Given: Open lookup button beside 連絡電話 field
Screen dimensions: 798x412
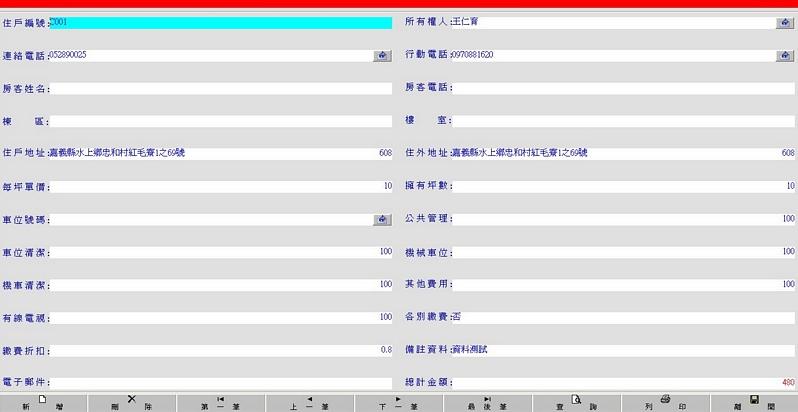Looking at the screenshot, I should [382, 55].
